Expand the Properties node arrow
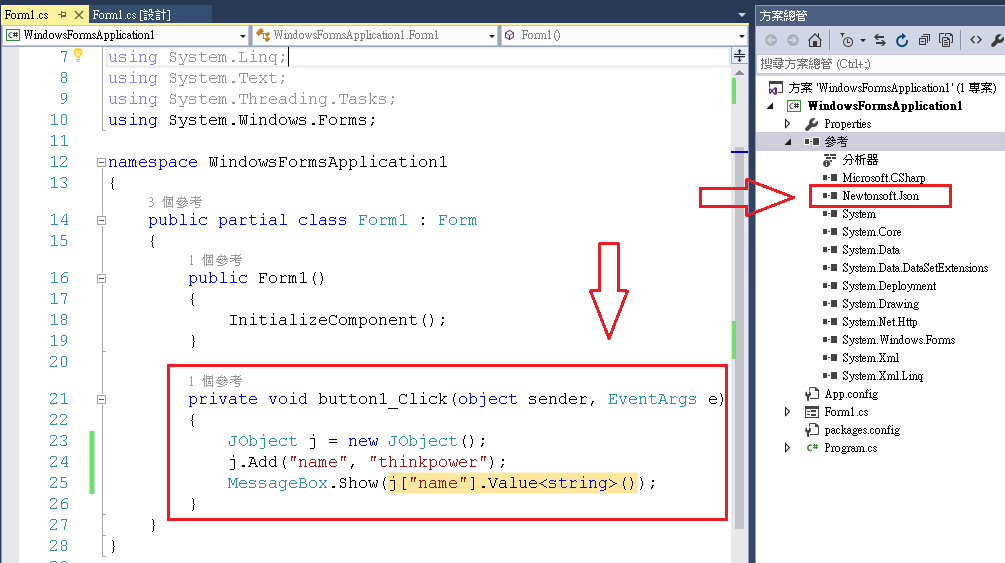The width and height of the screenshot is (1005, 563). 788,124
